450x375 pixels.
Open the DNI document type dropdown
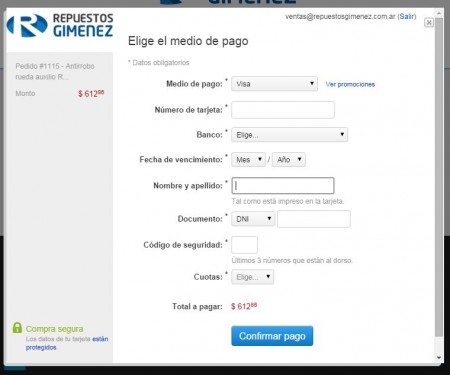[253, 219]
